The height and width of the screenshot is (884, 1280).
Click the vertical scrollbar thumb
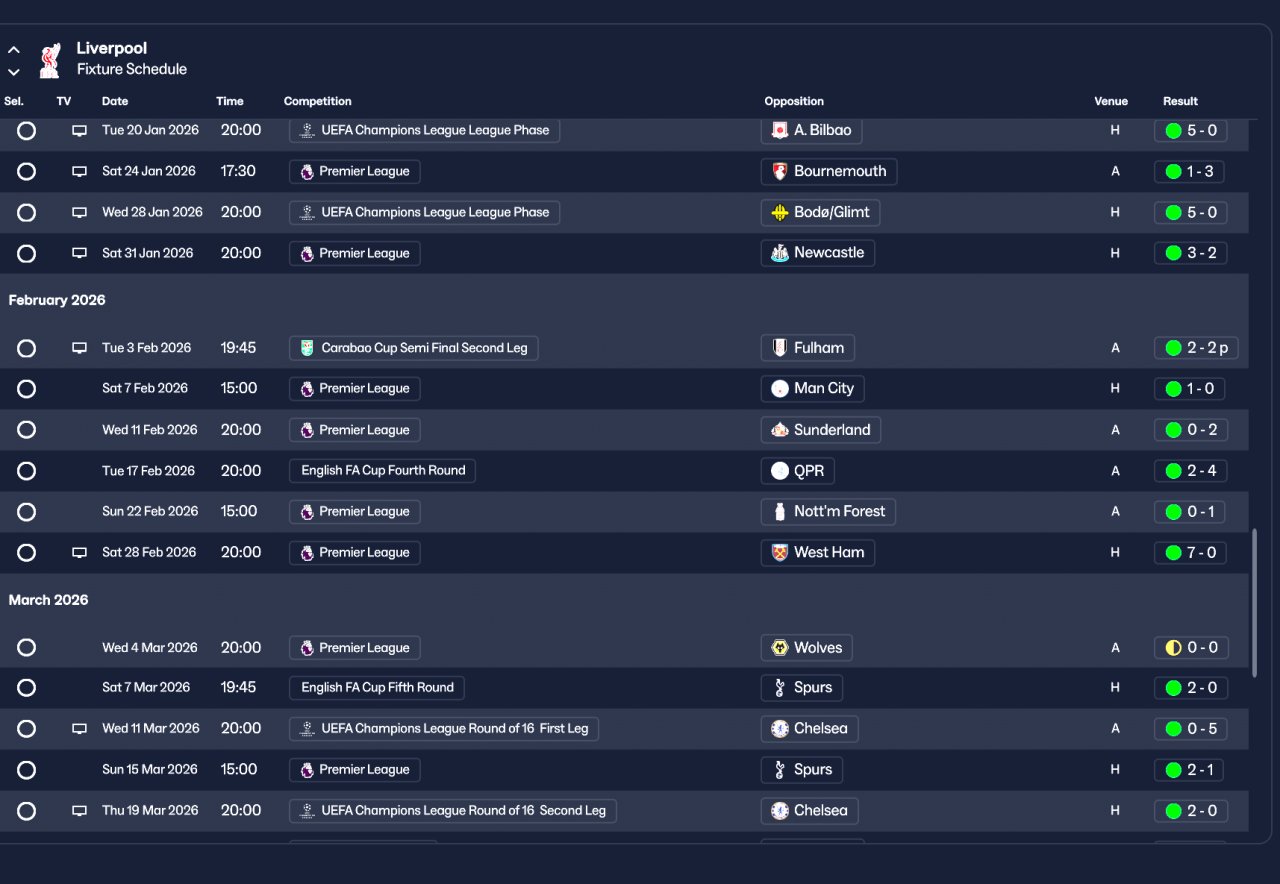(x=1254, y=604)
